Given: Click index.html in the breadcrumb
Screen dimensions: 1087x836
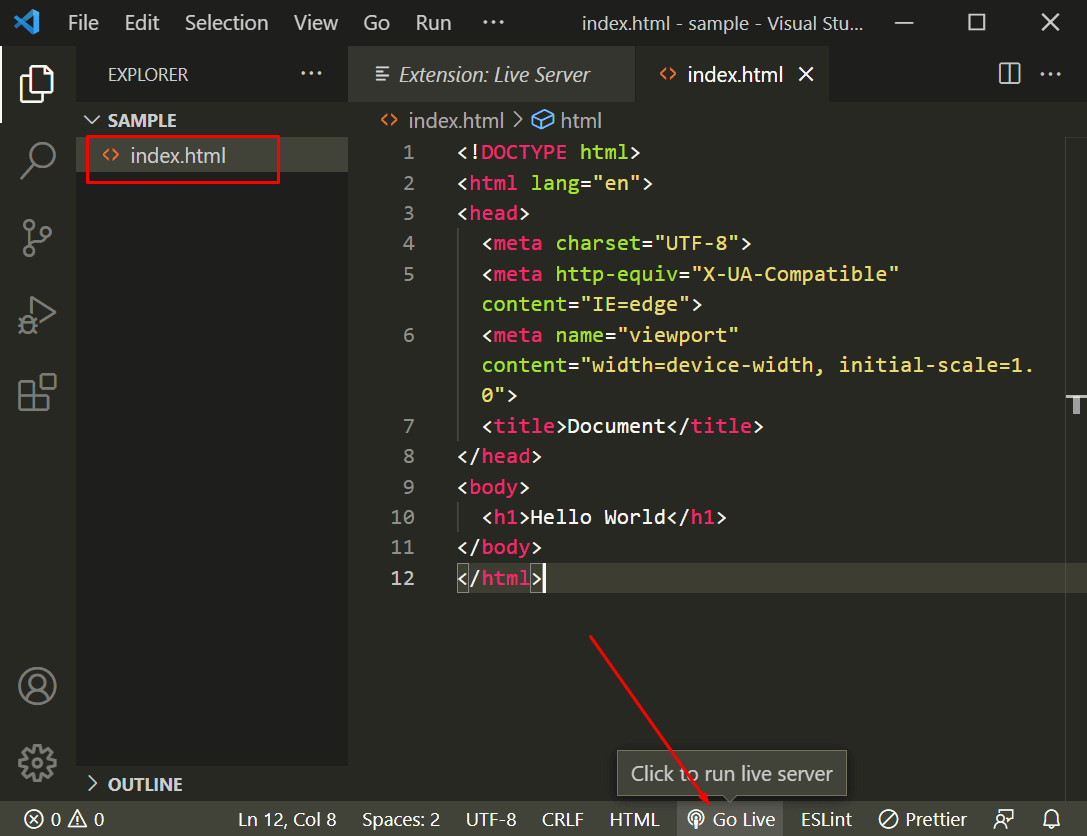Looking at the screenshot, I should pyautogui.click(x=455, y=121).
